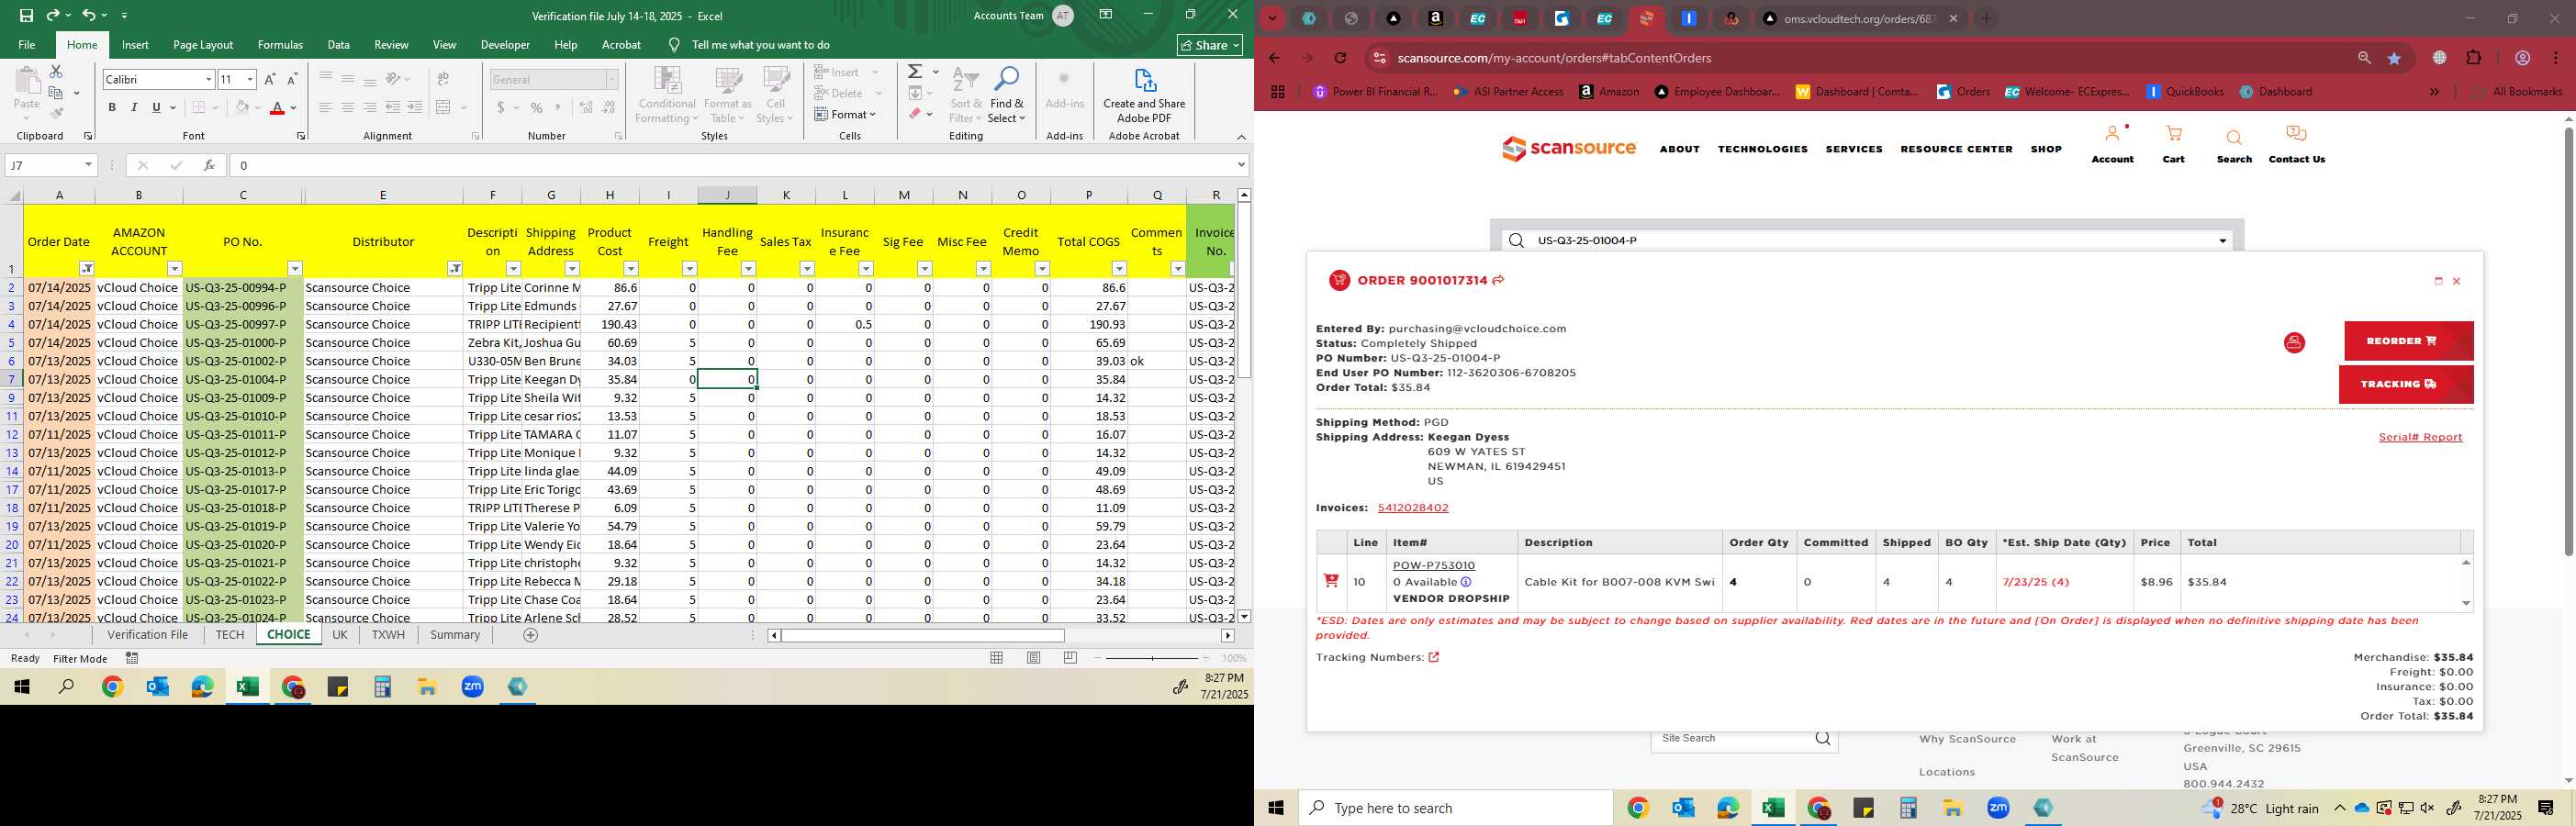
Task: Click the red REORDER button
Action: (2408, 341)
